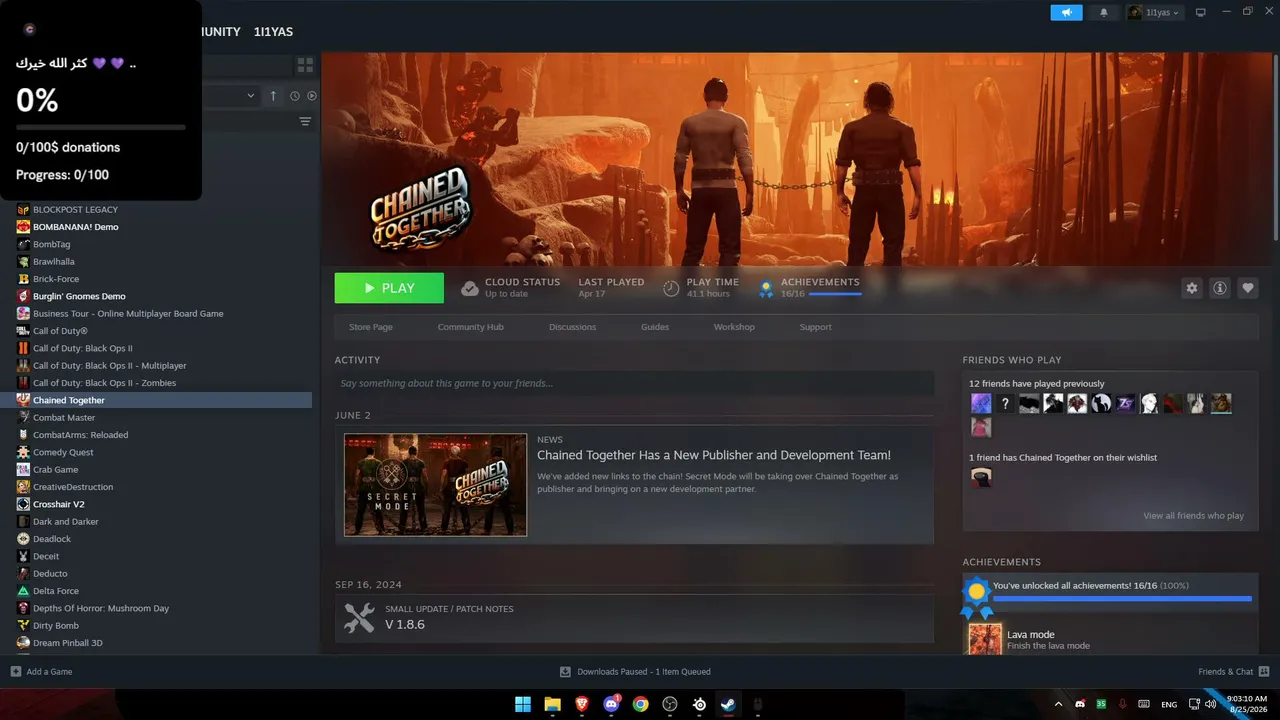Click the wishlist friend avatar

click(x=981, y=477)
